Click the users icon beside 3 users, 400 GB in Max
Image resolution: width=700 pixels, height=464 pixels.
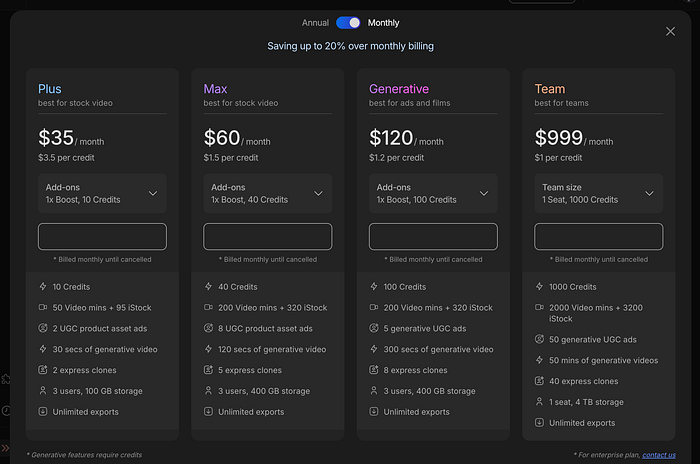pos(208,391)
